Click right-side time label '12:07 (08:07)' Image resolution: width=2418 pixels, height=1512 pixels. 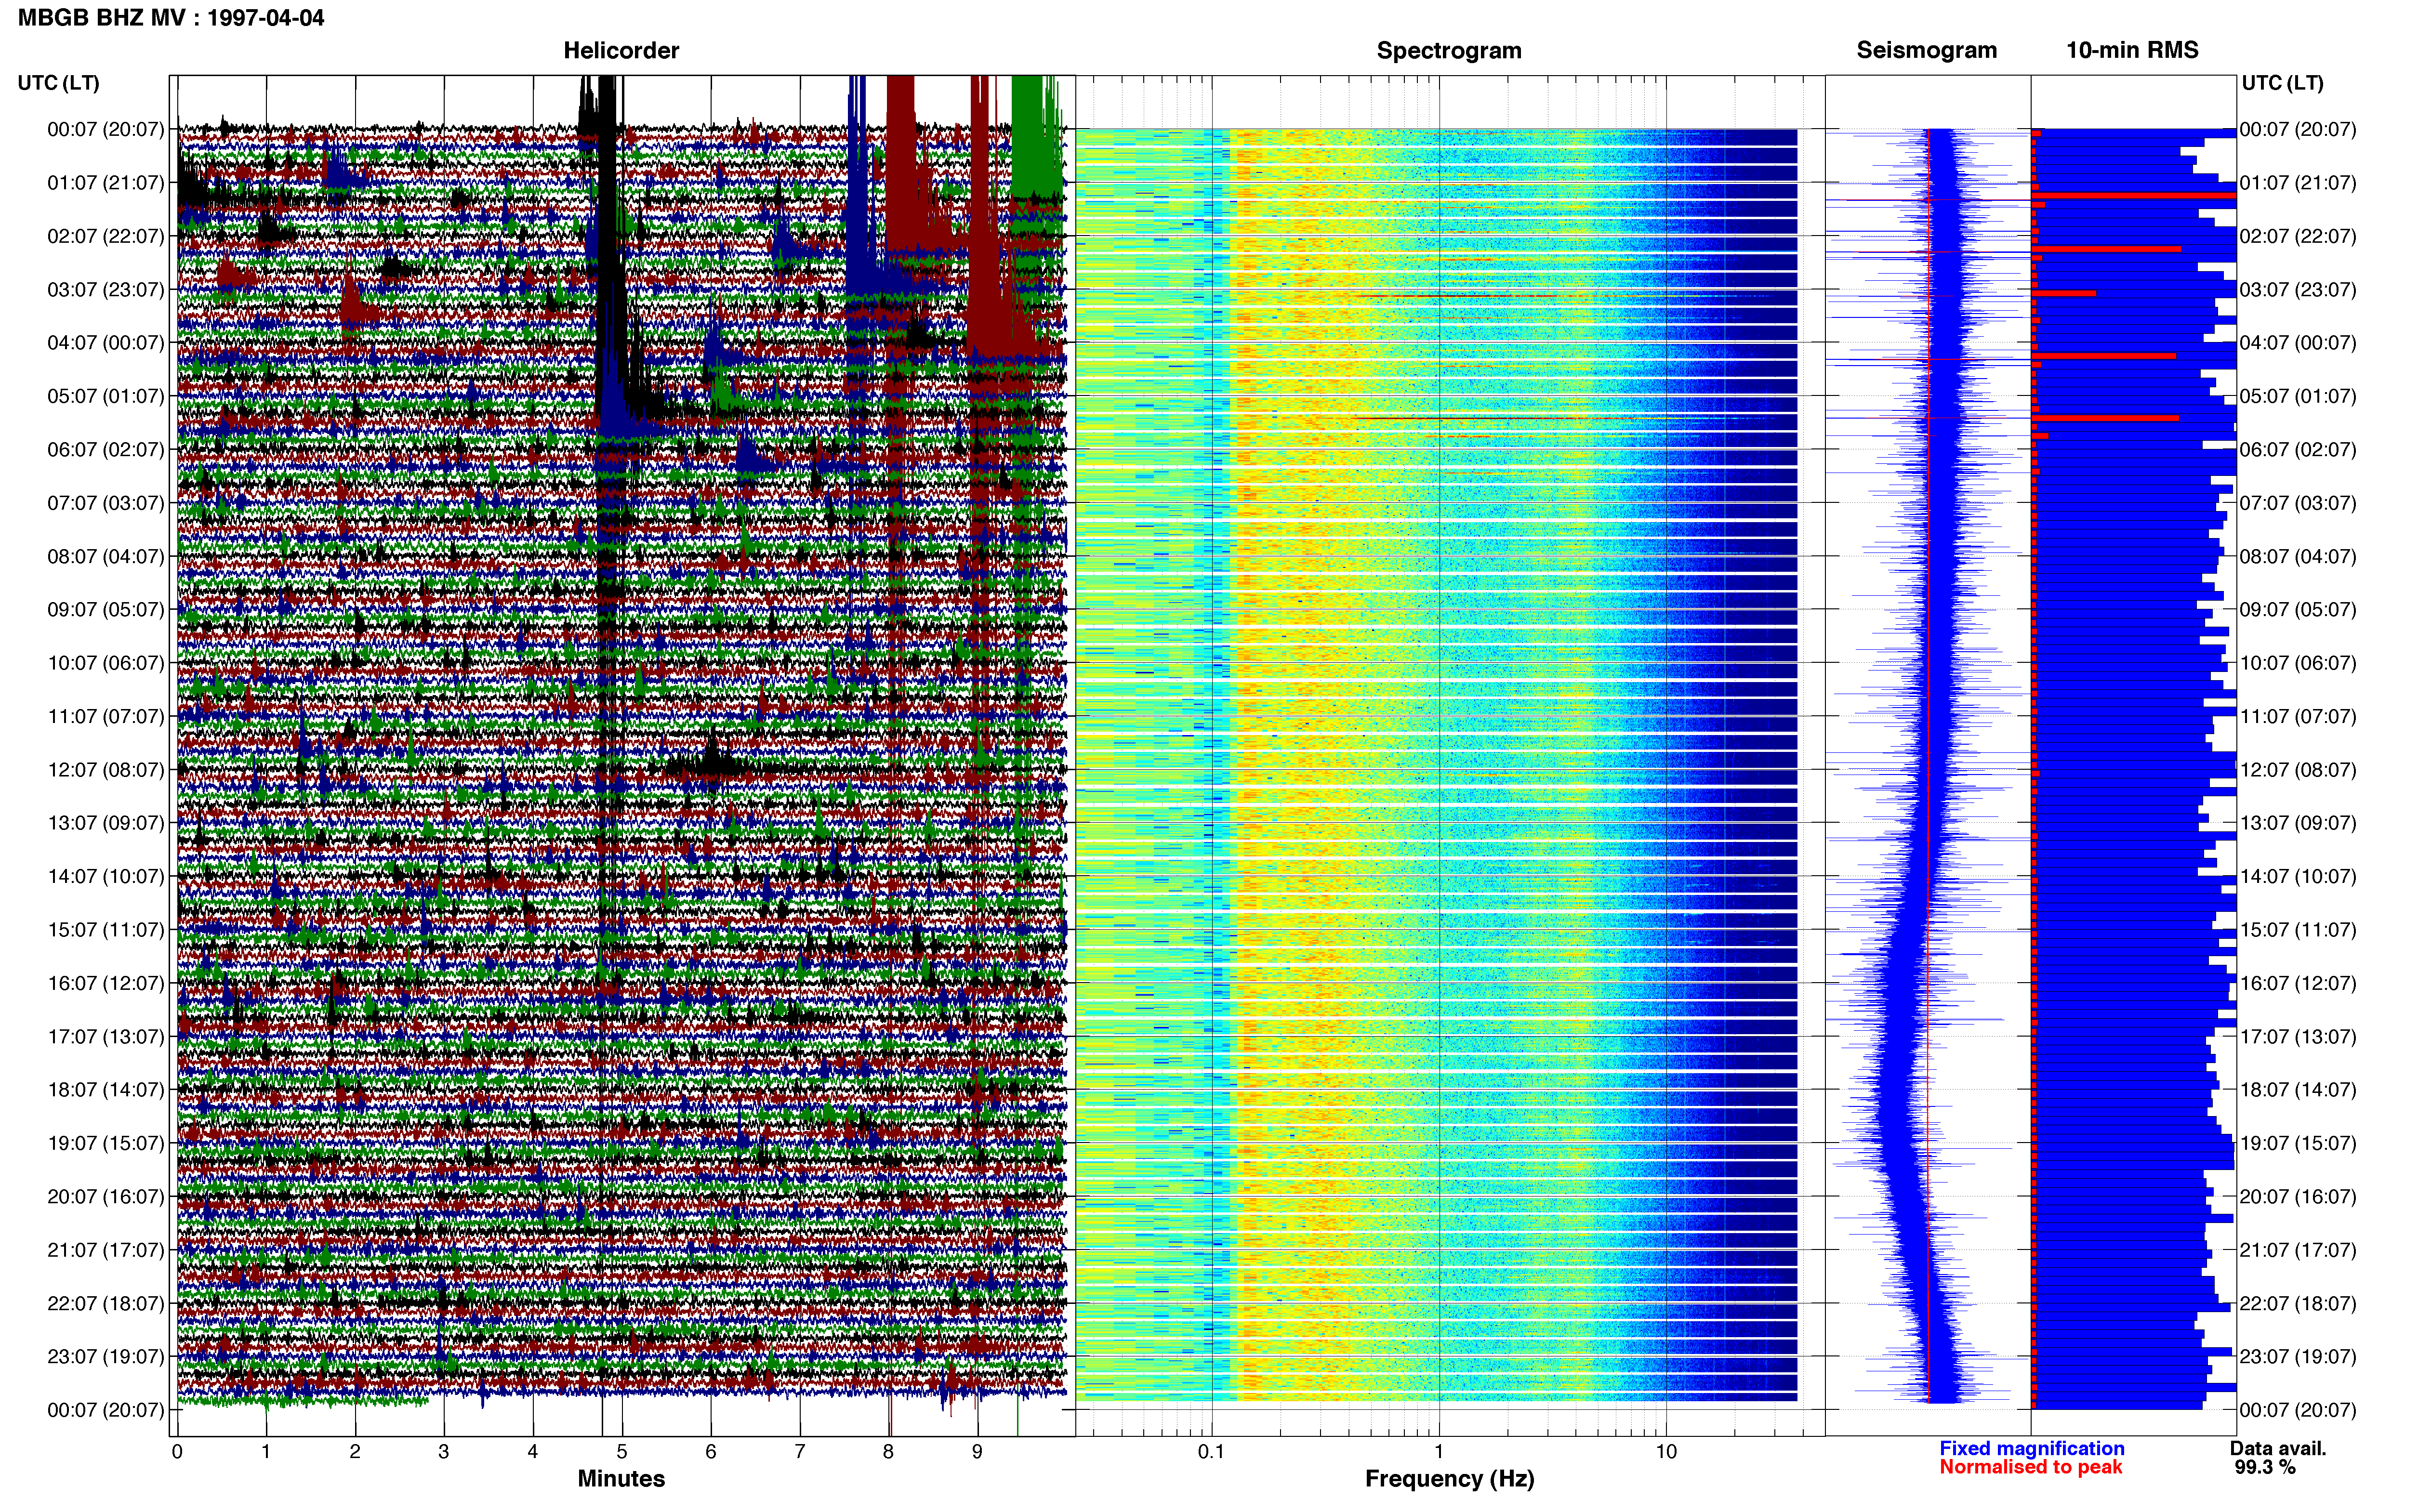click(2298, 770)
